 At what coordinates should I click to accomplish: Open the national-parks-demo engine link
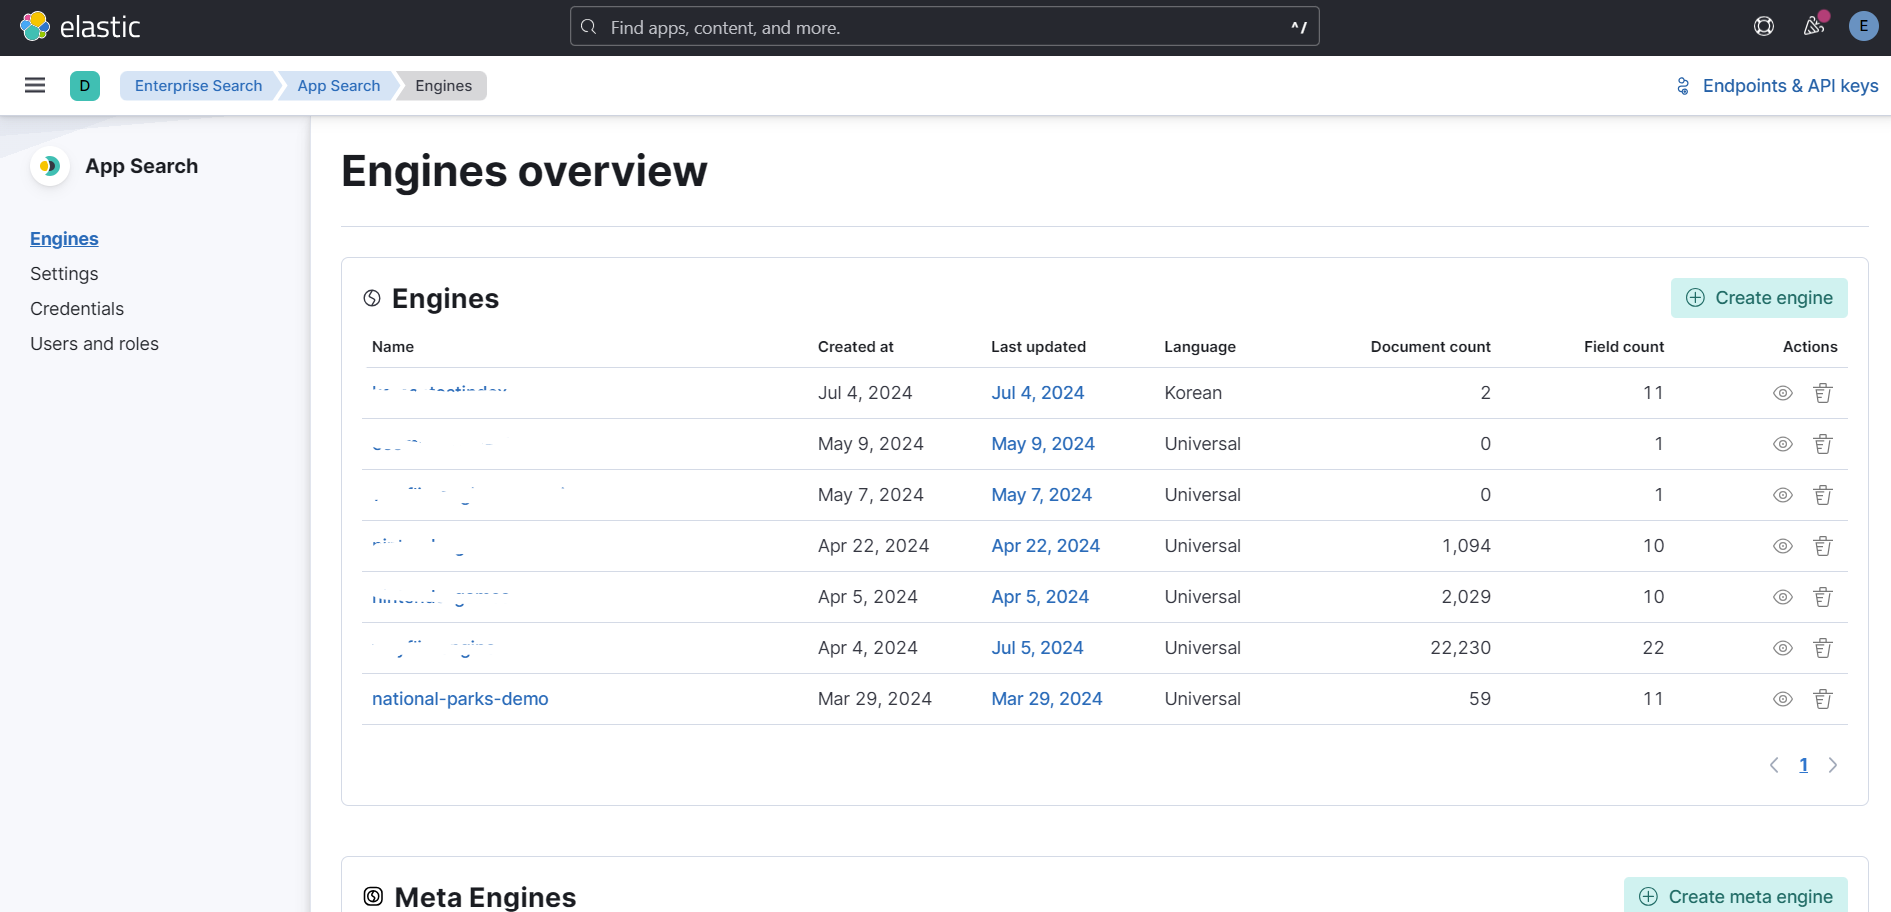tap(460, 699)
